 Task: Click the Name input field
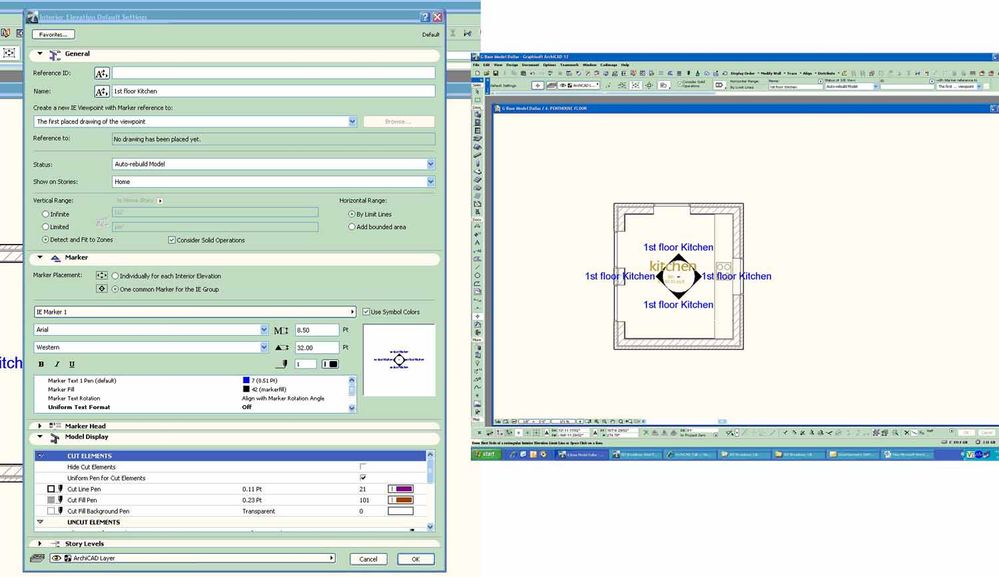pos(274,92)
